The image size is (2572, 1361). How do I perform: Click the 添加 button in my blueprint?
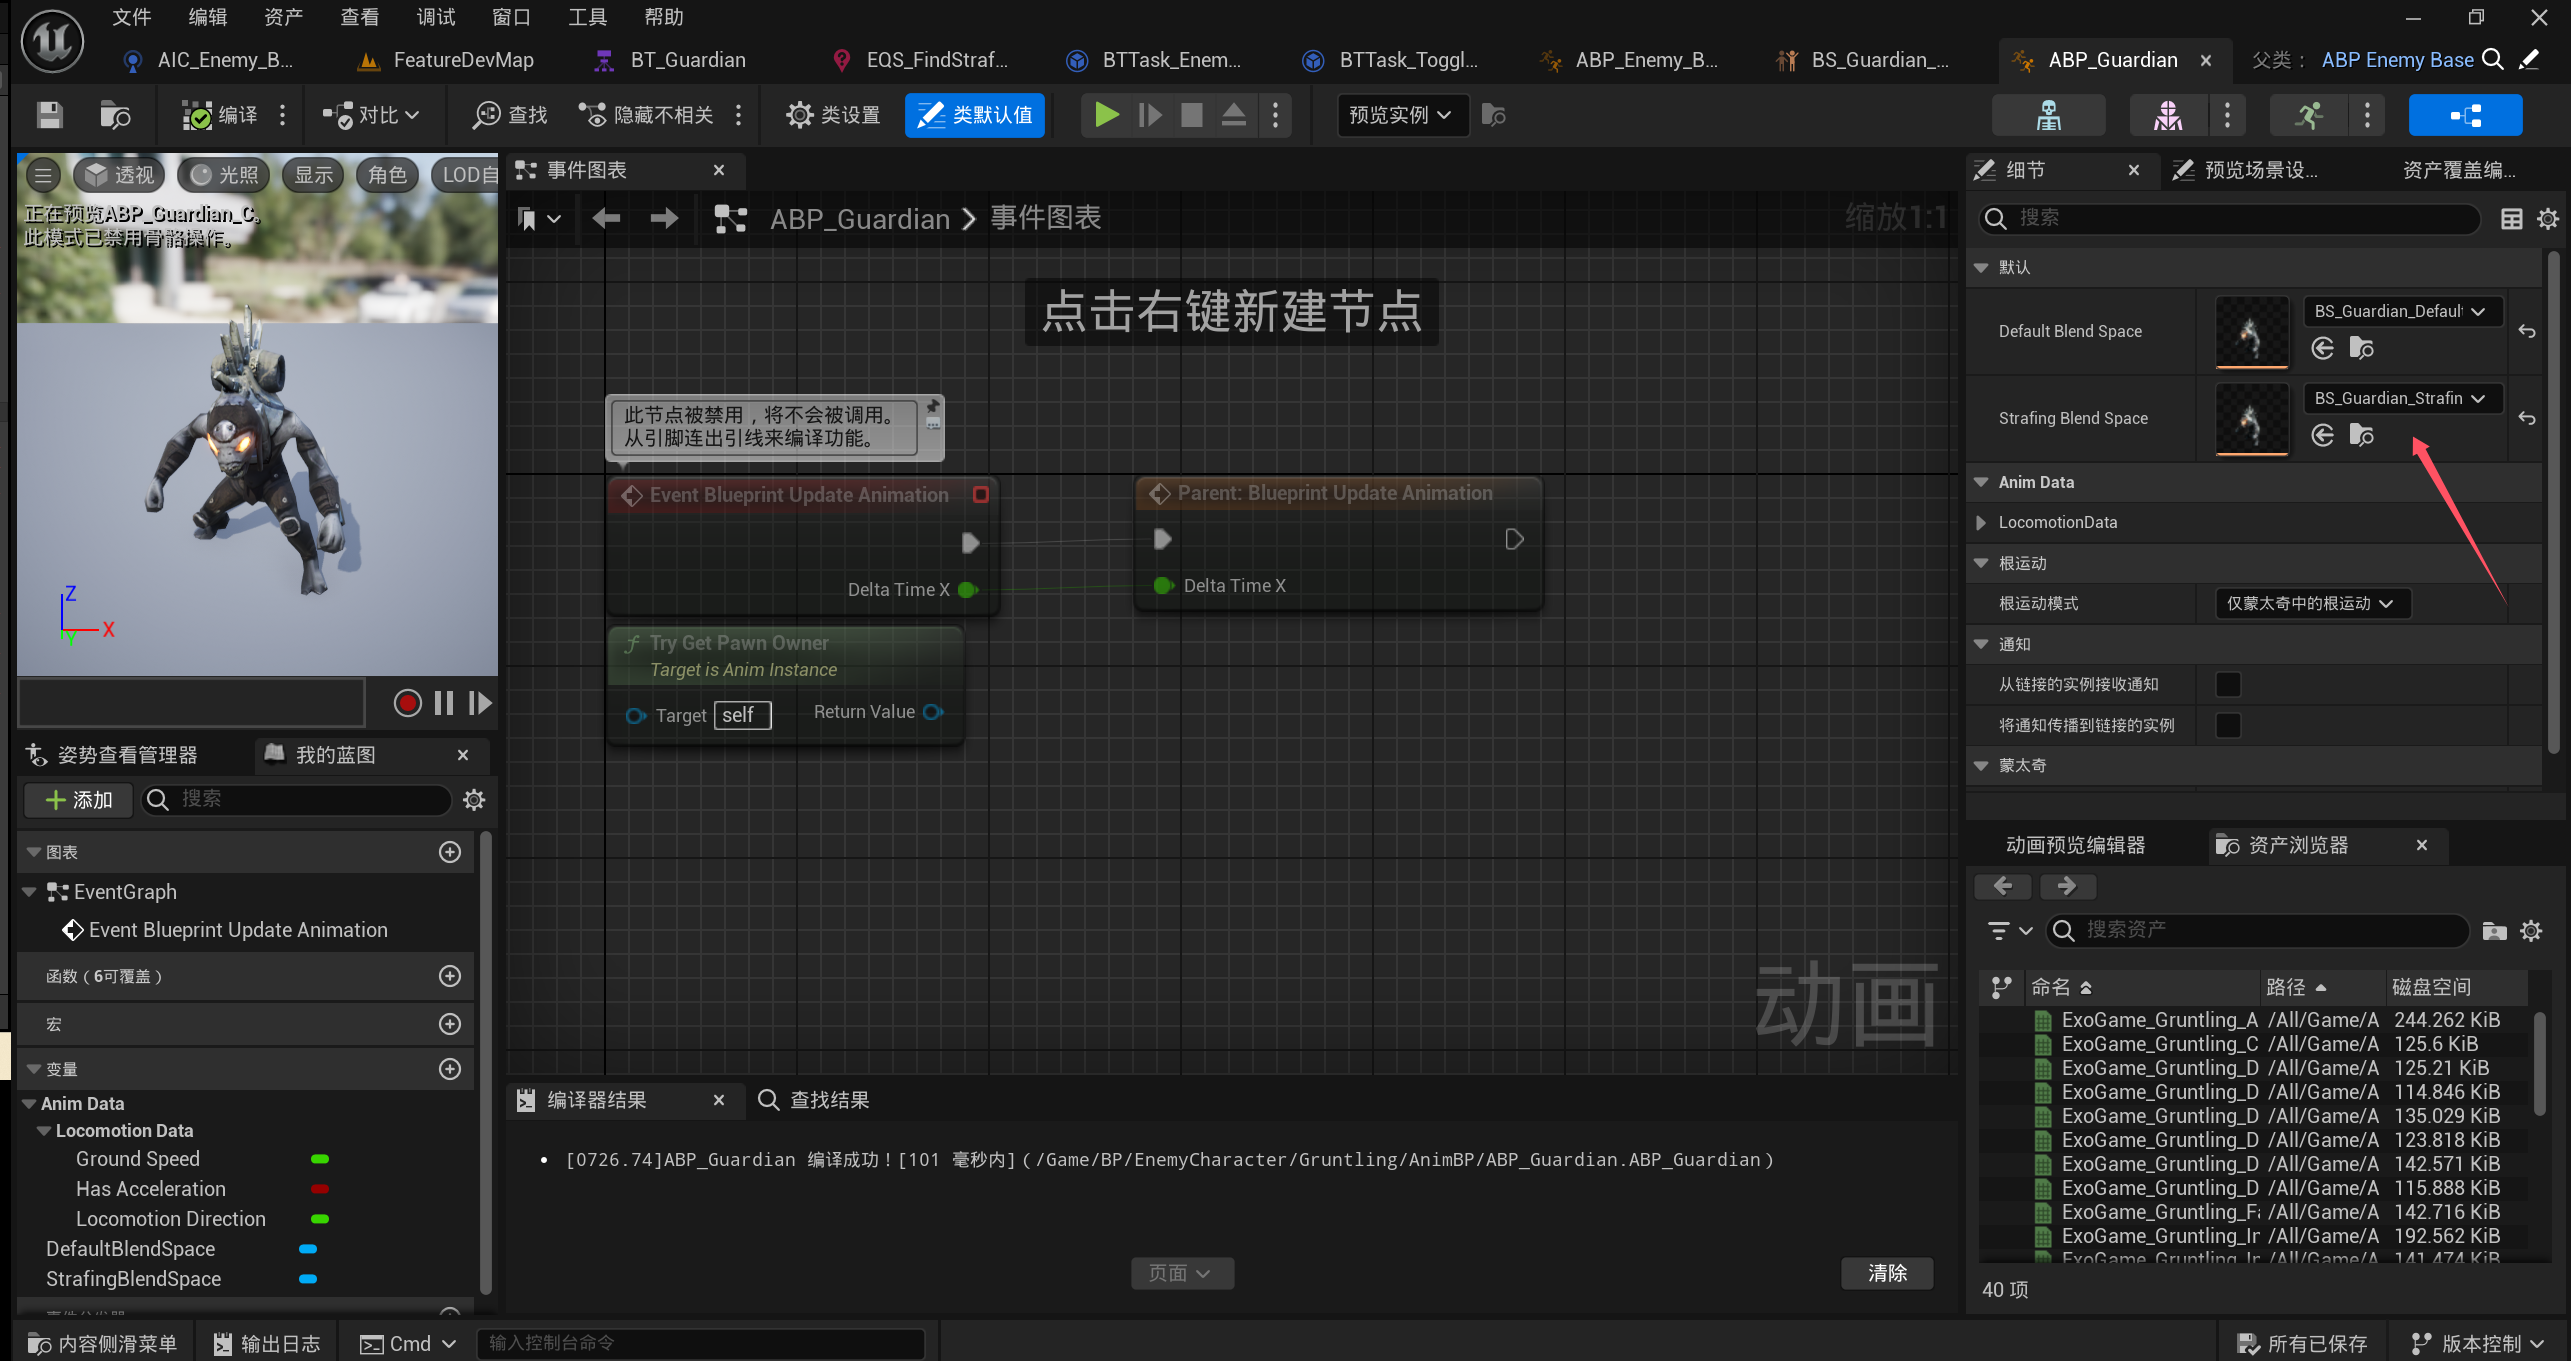(x=79, y=799)
